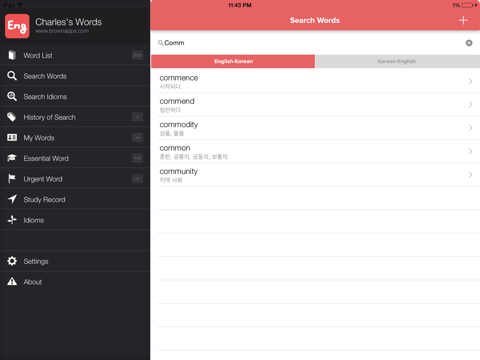
Task: Open the My Words menu item
Action: tap(75, 137)
